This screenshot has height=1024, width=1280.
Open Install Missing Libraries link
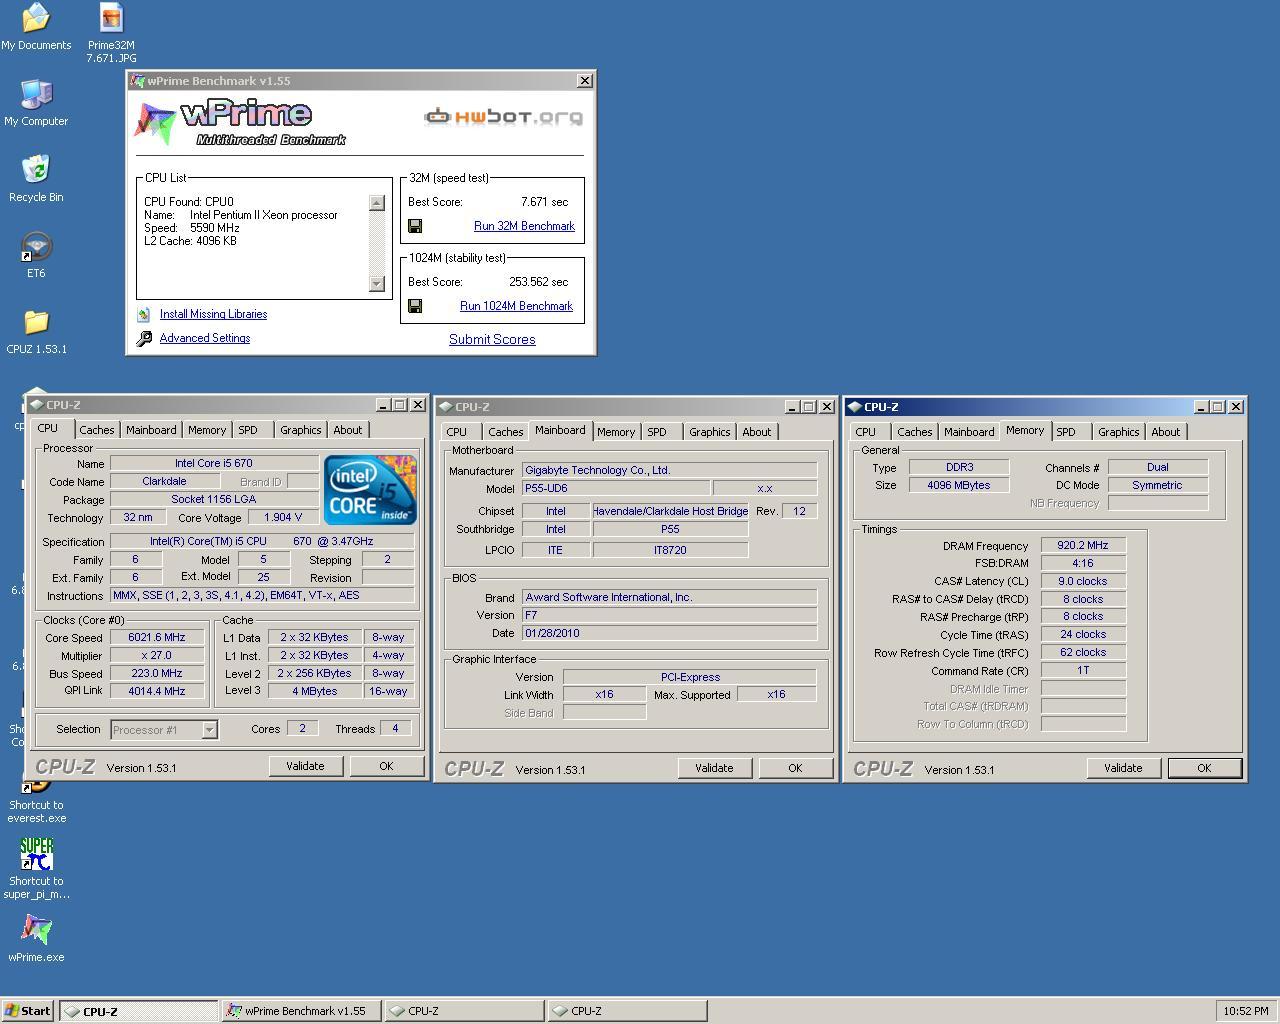pyautogui.click(x=213, y=314)
